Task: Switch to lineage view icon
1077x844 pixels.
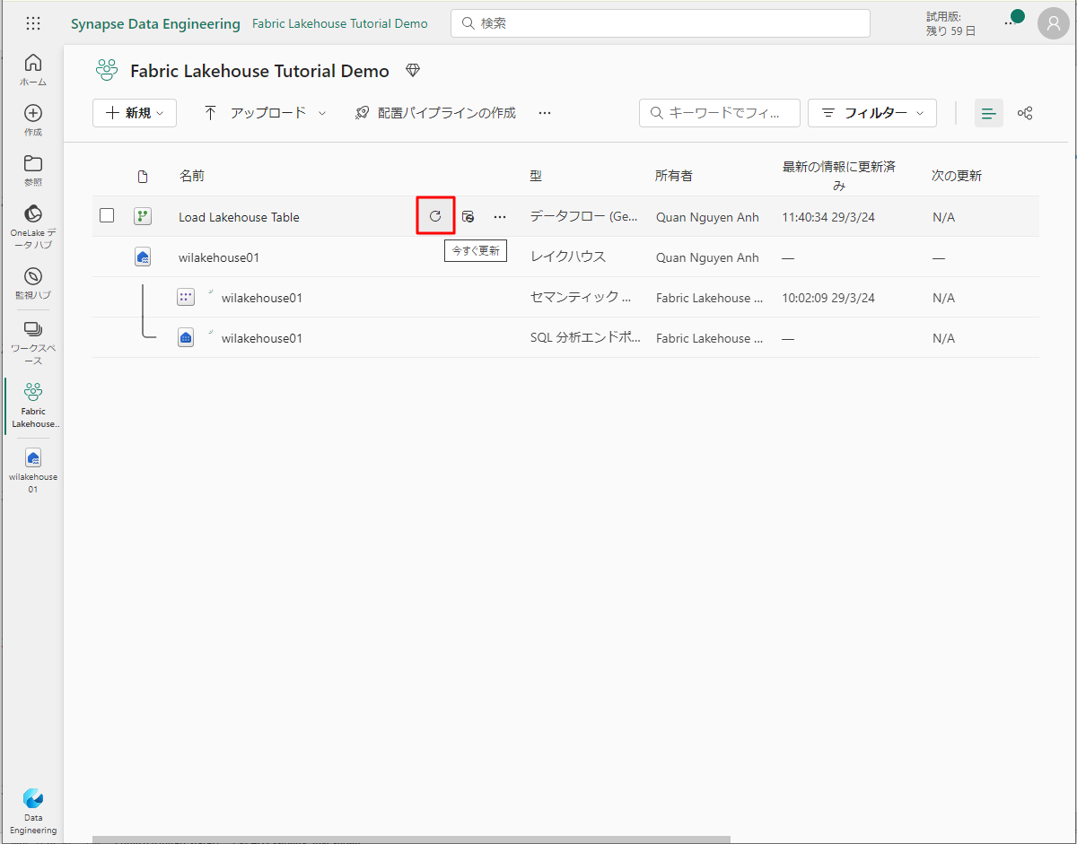Action: point(1025,113)
